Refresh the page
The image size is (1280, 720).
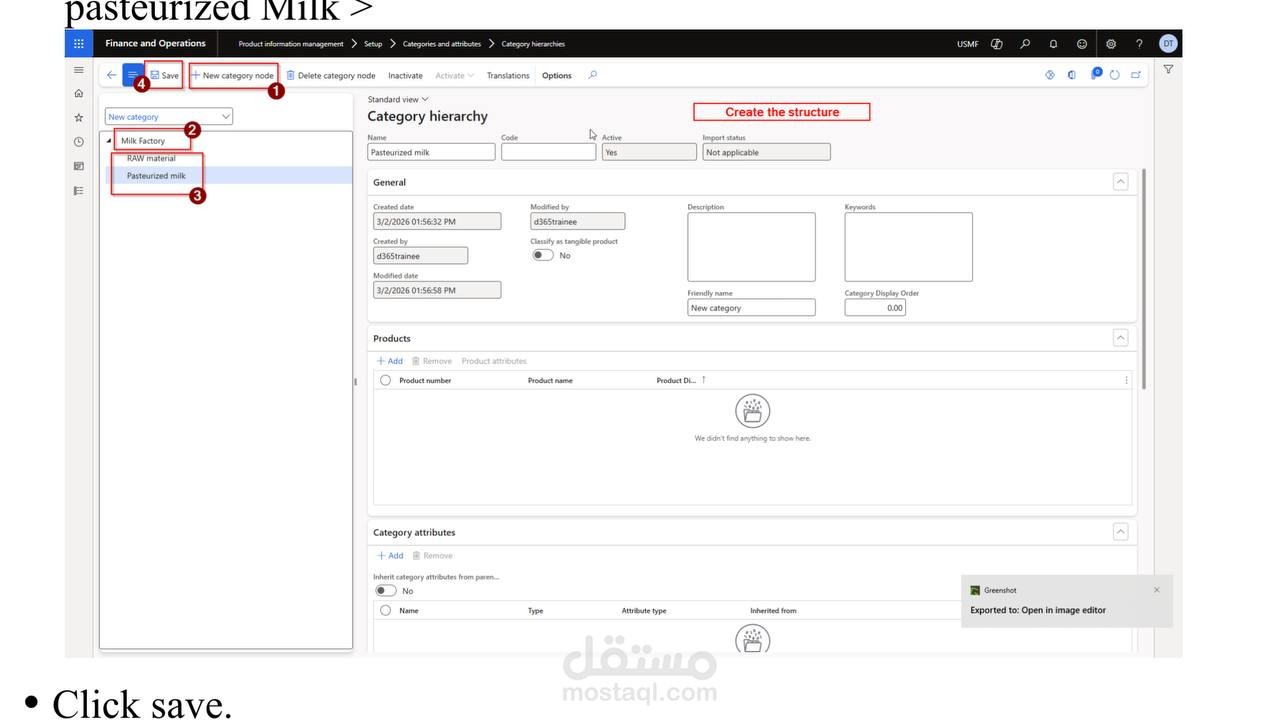[x=1115, y=75]
